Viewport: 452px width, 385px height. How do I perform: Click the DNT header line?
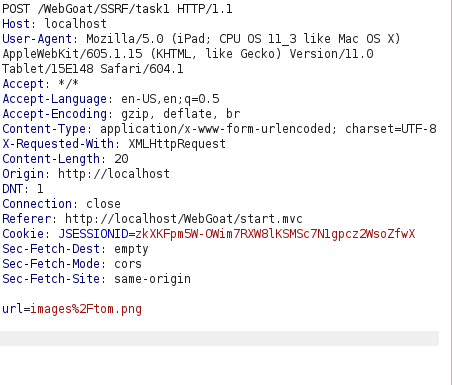click(23, 189)
